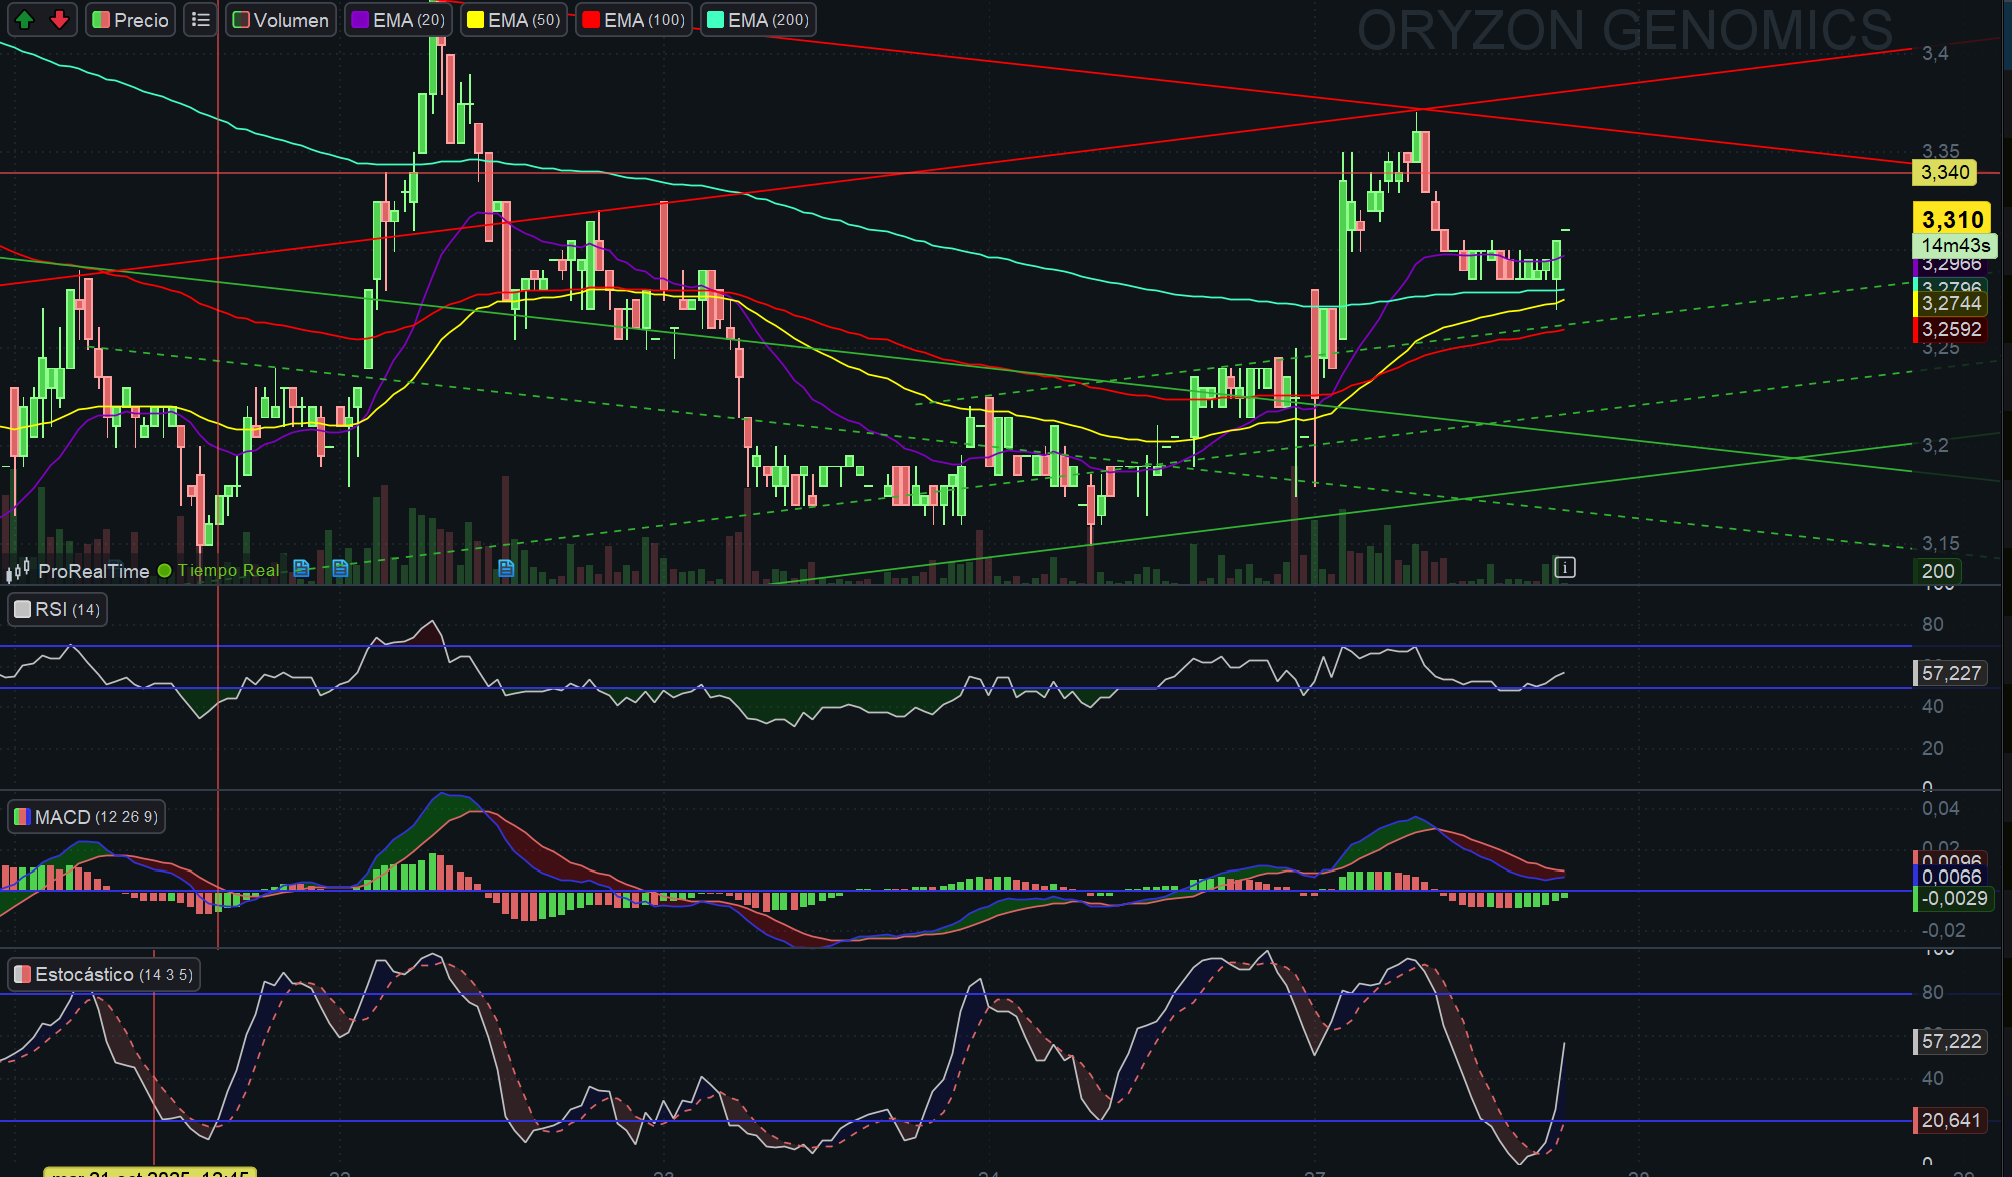2012x1177 pixels.
Task: Click the turquoise EMA (200) color swatch
Action: pos(716,20)
